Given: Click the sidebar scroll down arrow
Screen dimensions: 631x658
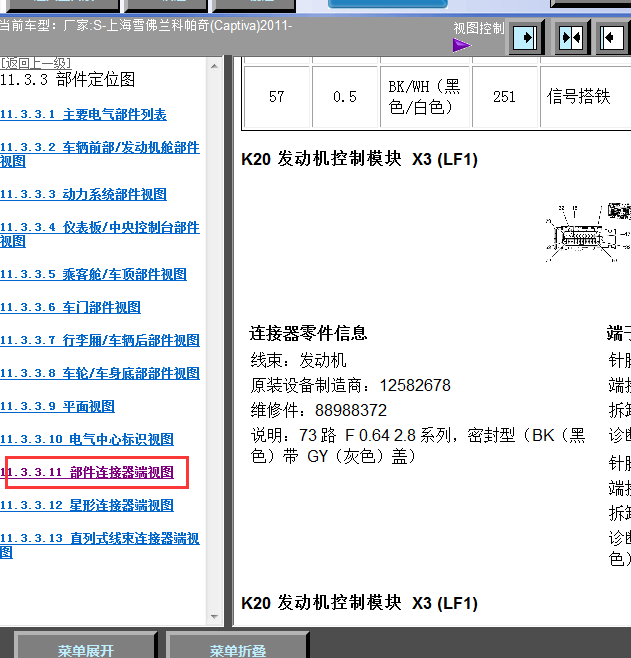Looking at the screenshot, I should (214, 616).
